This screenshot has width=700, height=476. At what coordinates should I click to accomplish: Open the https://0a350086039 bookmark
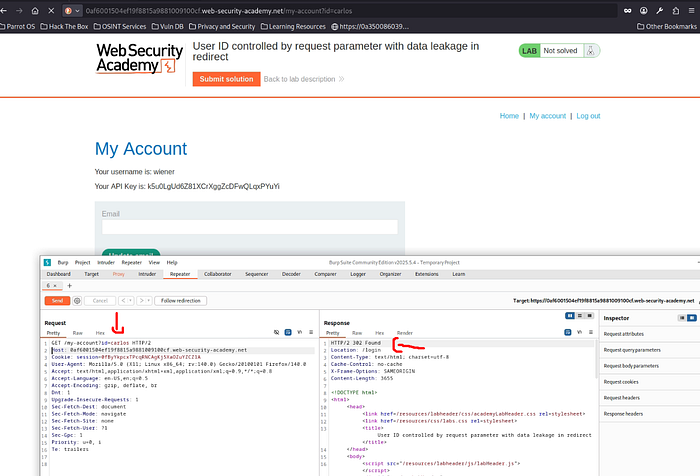[370, 27]
